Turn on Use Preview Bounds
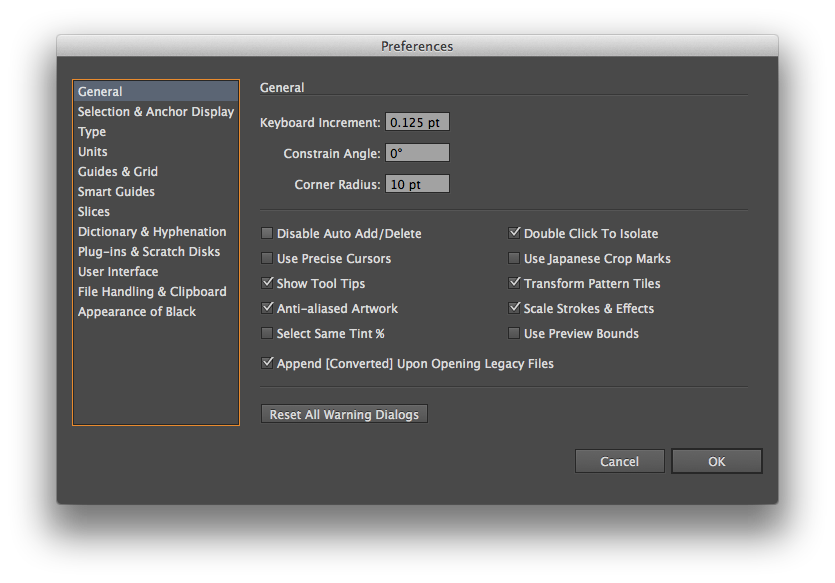The width and height of the screenshot is (835, 583). [514, 333]
